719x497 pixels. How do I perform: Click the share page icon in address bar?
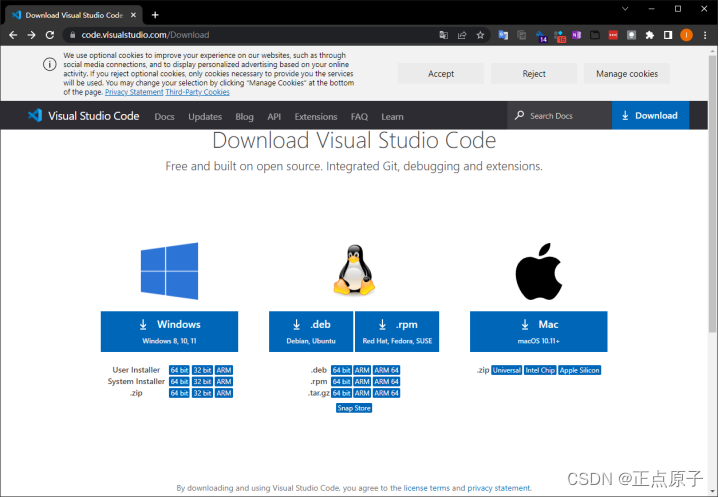point(462,35)
